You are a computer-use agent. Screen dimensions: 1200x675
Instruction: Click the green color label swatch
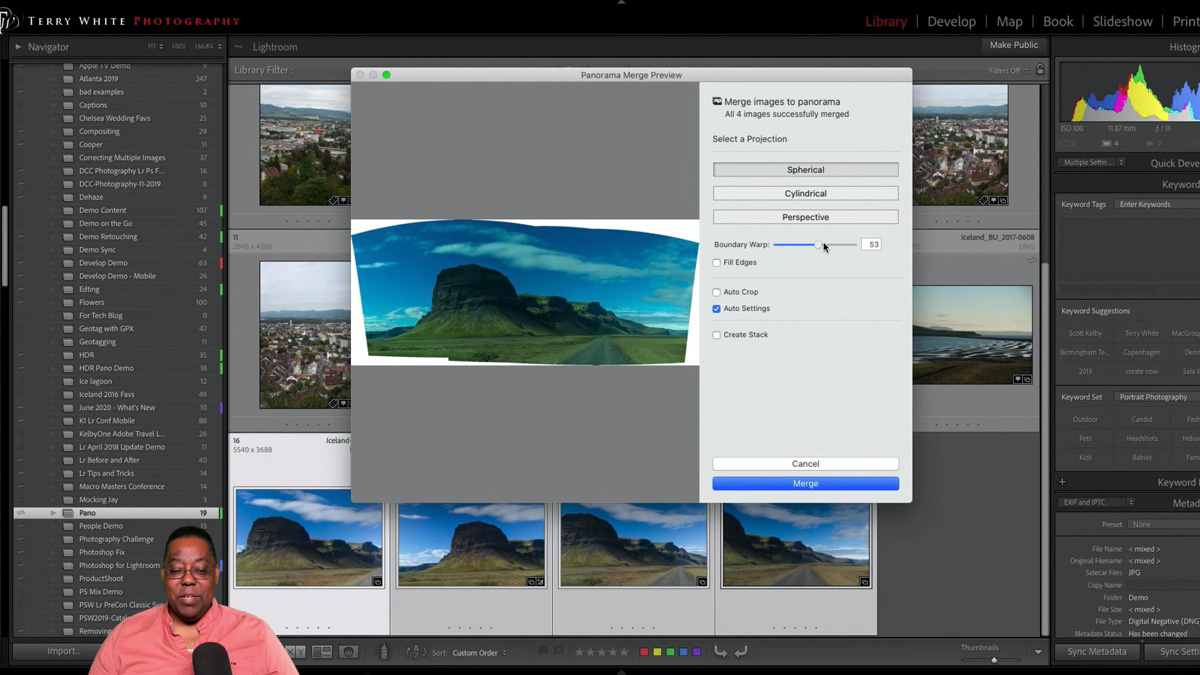670,651
